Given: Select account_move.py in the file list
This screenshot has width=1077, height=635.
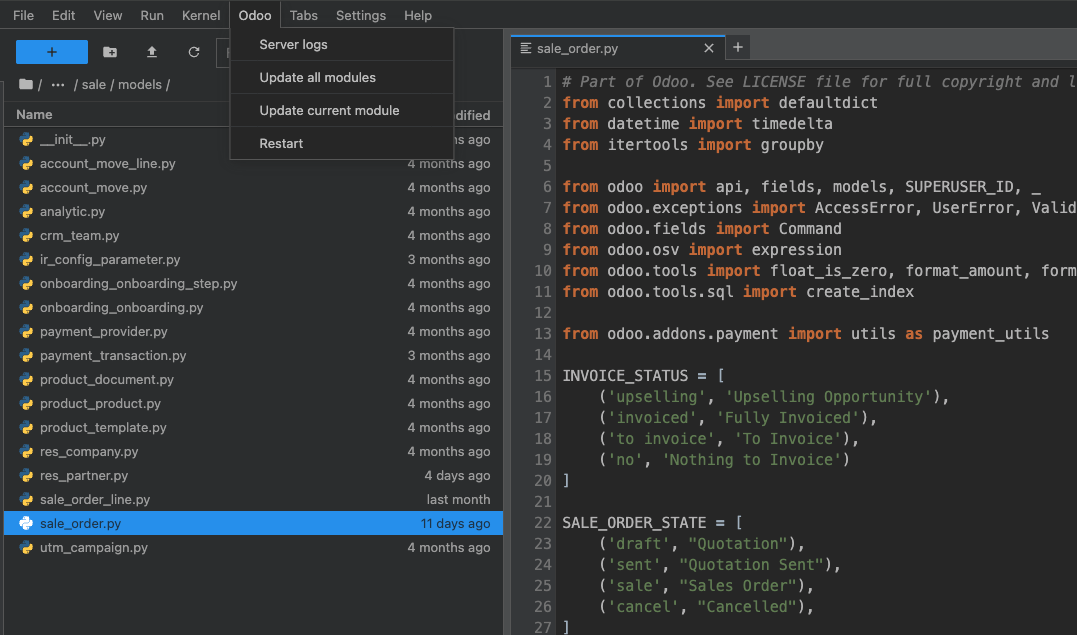Looking at the screenshot, I should click(93, 188).
